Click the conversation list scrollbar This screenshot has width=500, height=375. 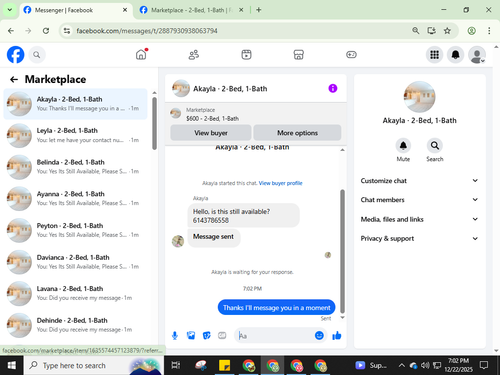[x=154, y=123]
